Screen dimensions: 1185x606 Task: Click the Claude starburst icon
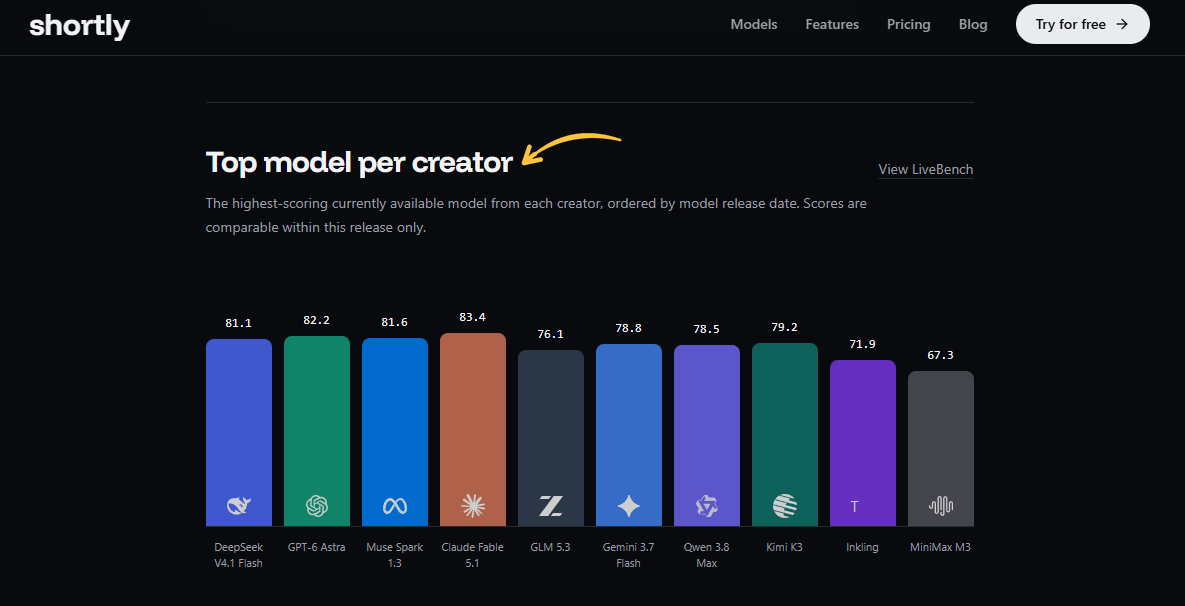(x=472, y=506)
